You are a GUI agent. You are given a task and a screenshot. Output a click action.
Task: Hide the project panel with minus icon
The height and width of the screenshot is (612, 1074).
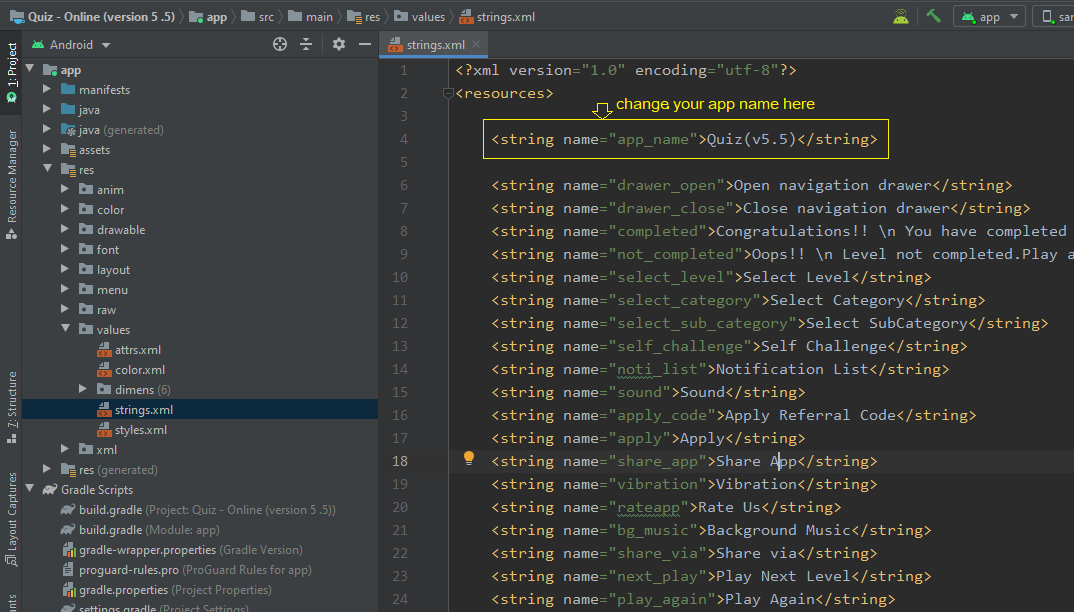(x=365, y=45)
